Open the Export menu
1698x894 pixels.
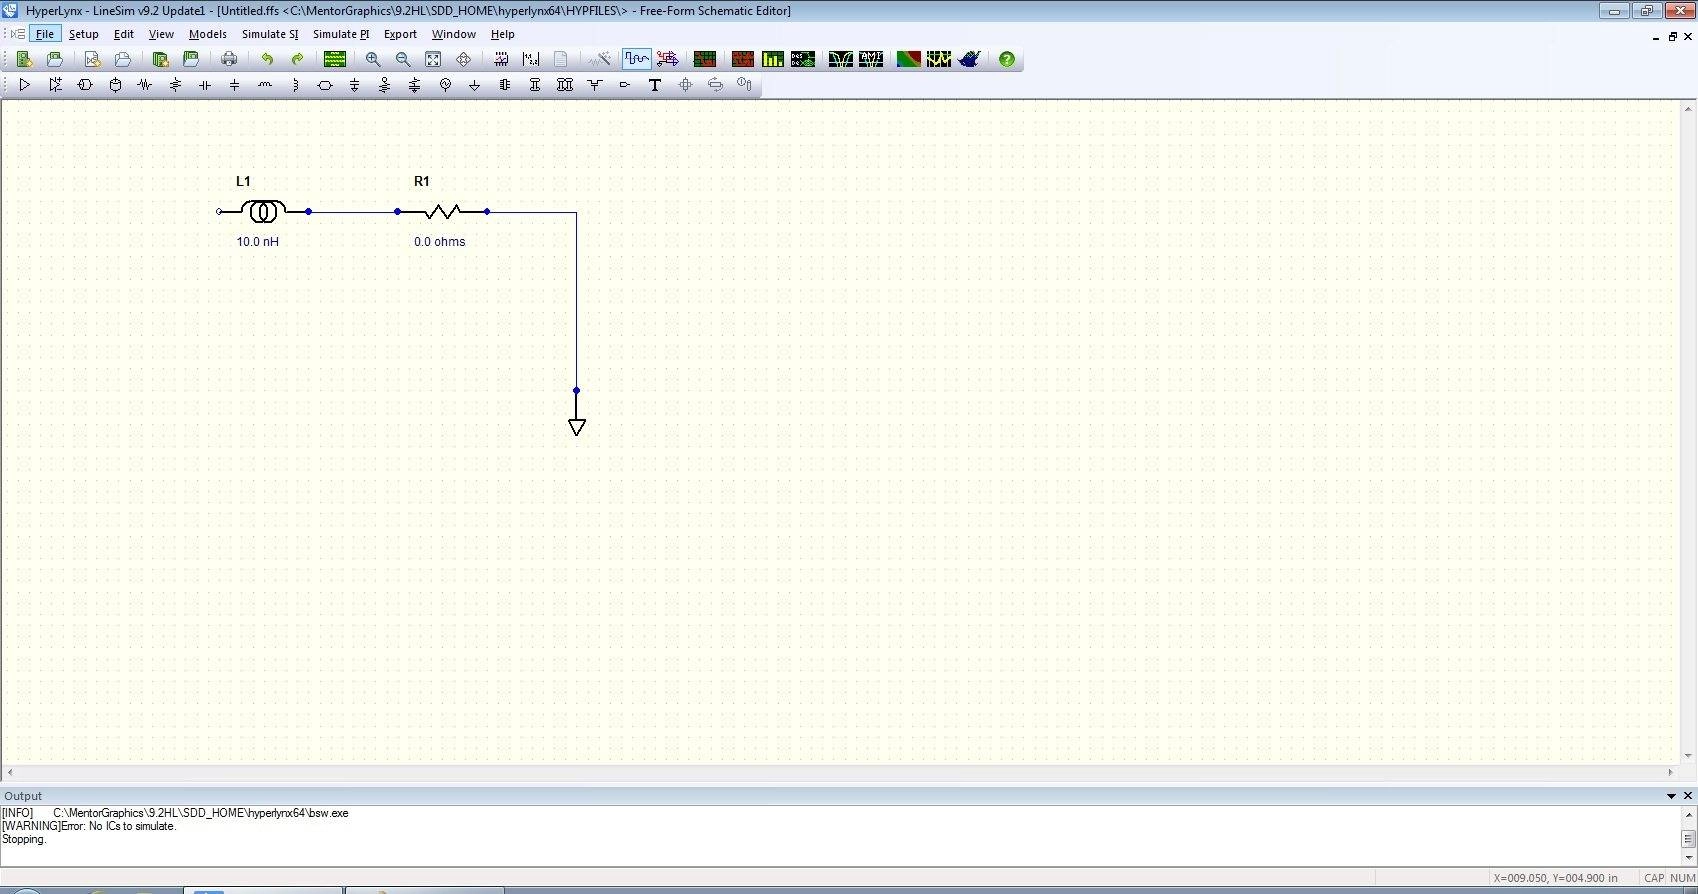click(400, 34)
